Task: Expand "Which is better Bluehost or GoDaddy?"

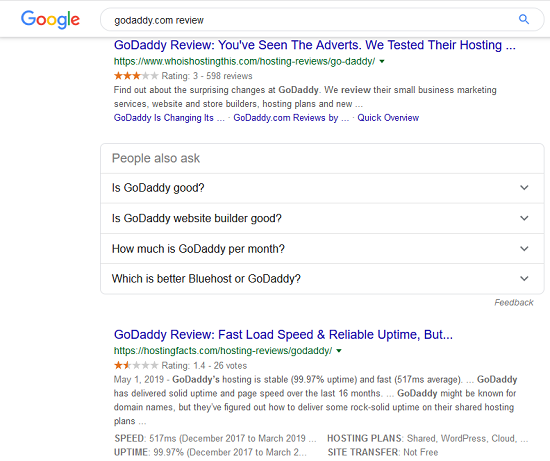Action: pyautogui.click(x=322, y=279)
